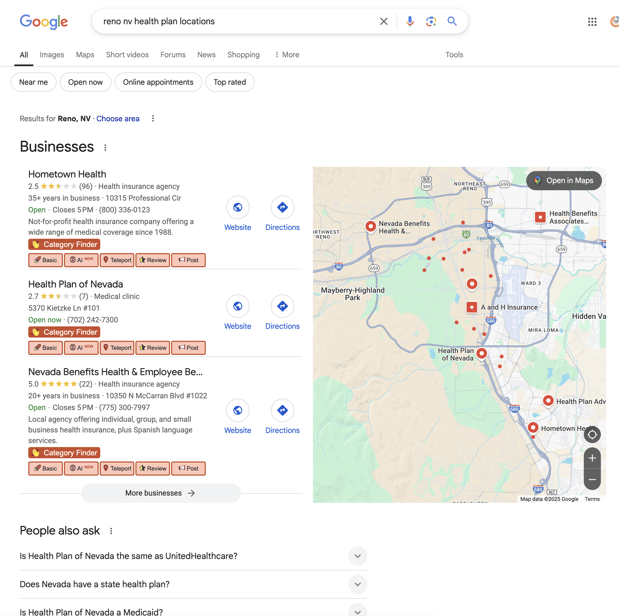Viewport: 619px width, 616px height.
Task: Click the More businesses button
Action: click(x=160, y=493)
